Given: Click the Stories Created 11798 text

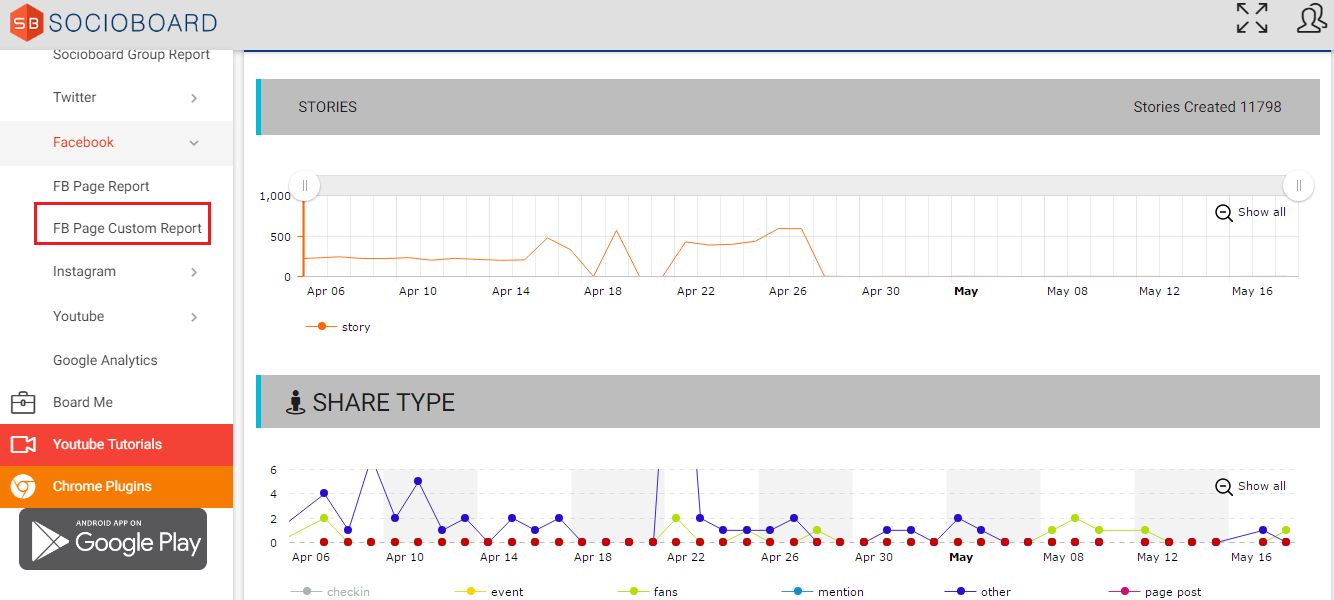Looking at the screenshot, I should tap(1207, 107).
